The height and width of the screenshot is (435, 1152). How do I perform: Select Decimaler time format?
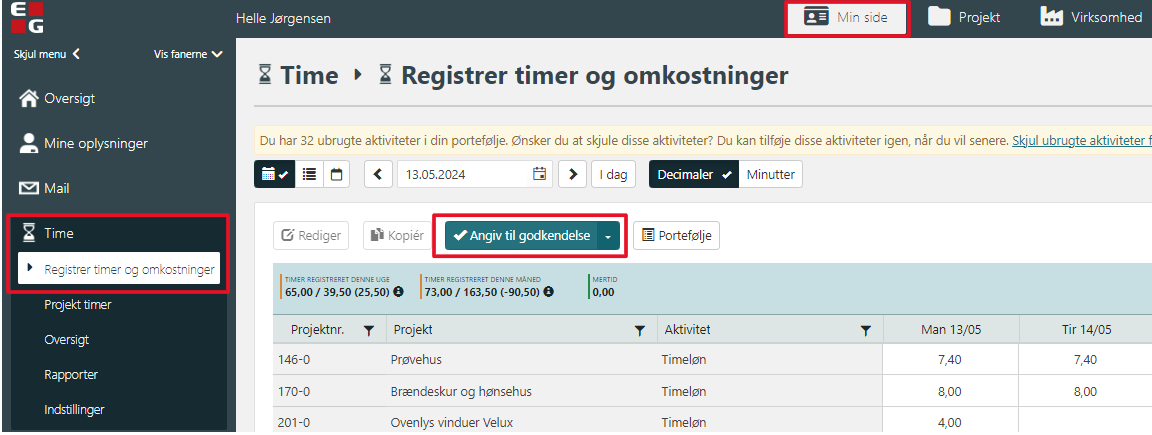click(x=693, y=174)
